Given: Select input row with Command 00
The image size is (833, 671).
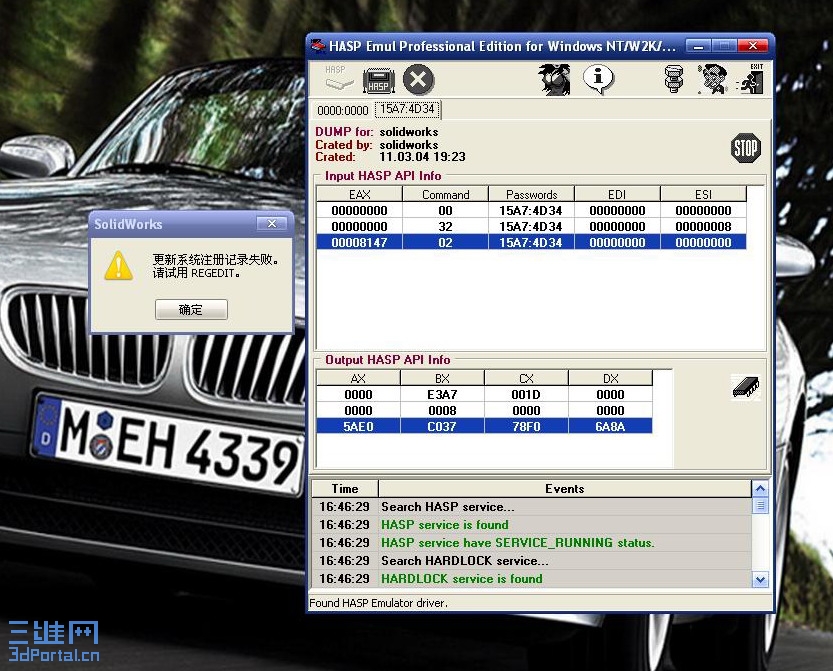Looking at the screenshot, I should tap(531, 210).
